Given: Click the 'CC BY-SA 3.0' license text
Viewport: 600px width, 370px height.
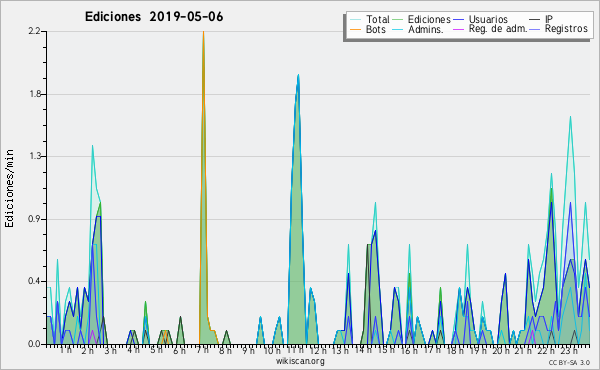Looking at the screenshot, I should (x=569, y=362).
